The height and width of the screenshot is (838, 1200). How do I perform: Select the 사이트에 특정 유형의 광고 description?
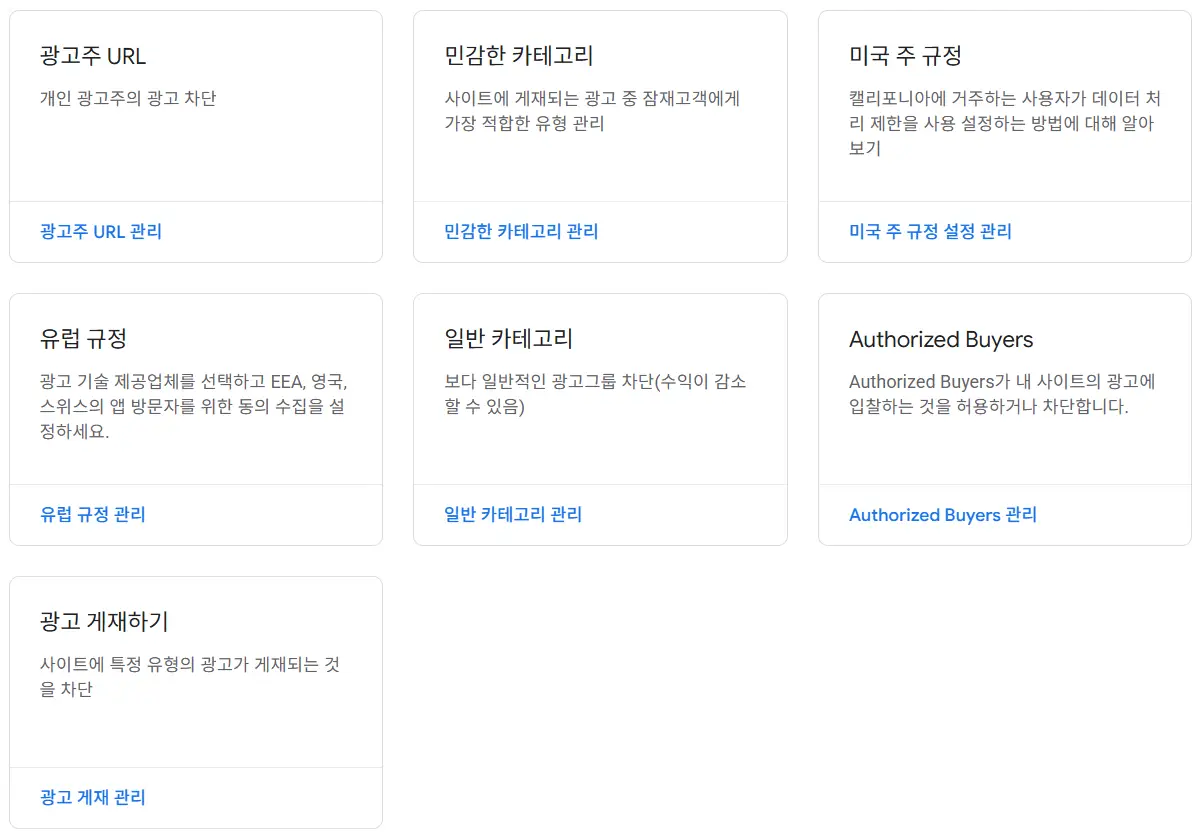coord(190,677)
